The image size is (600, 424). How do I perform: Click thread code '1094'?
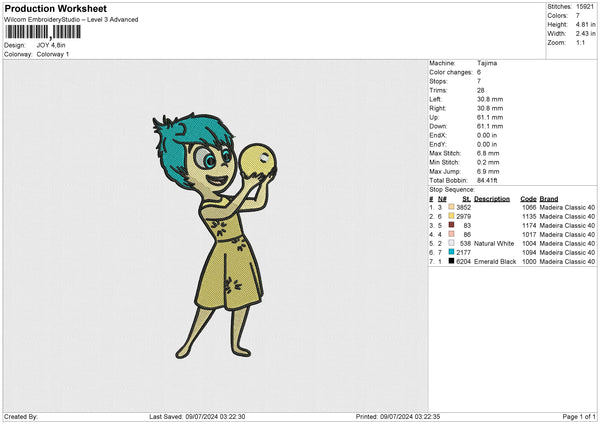click(x=529, y=253)
